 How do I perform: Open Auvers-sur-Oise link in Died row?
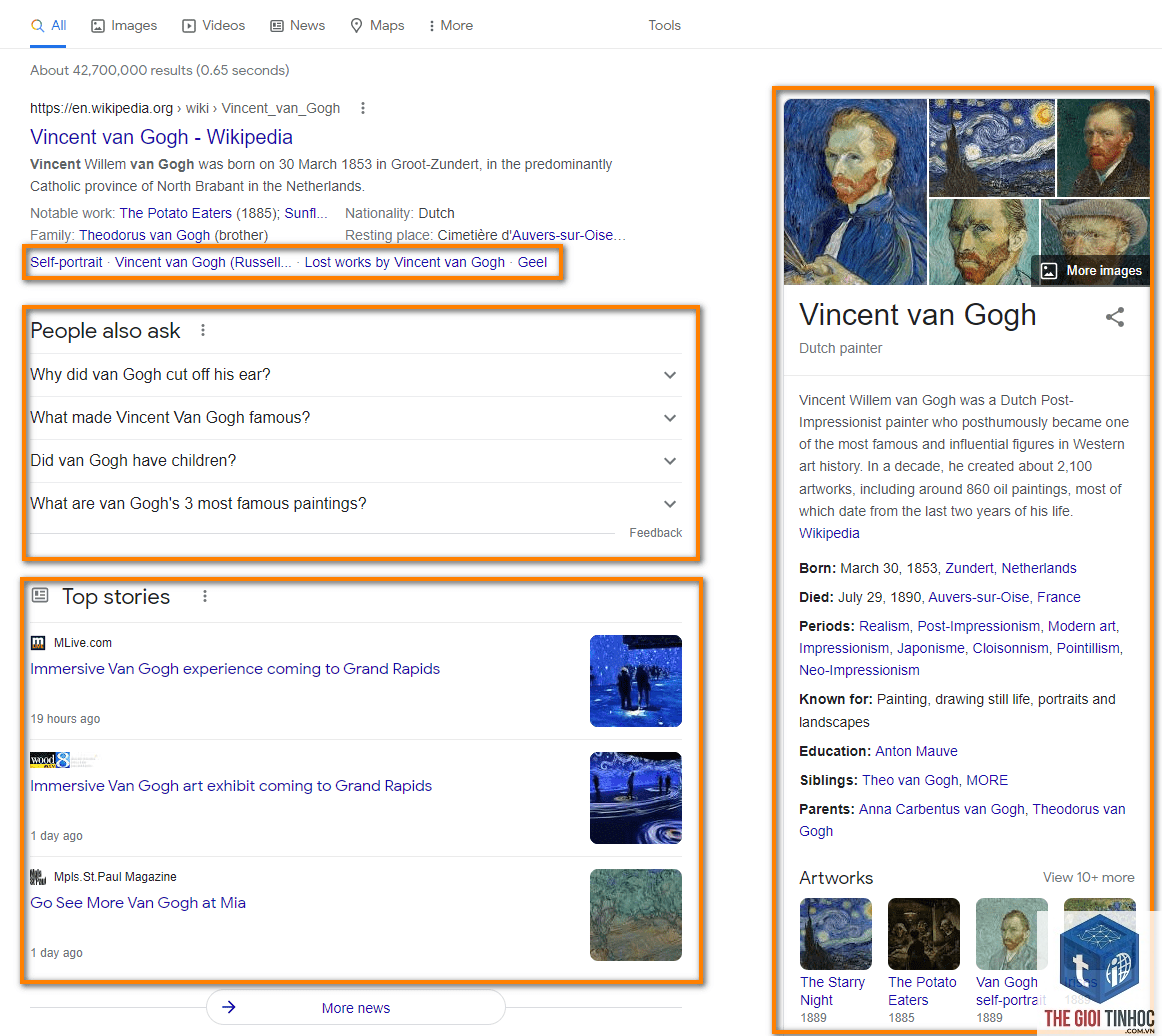tap(978, 597)
